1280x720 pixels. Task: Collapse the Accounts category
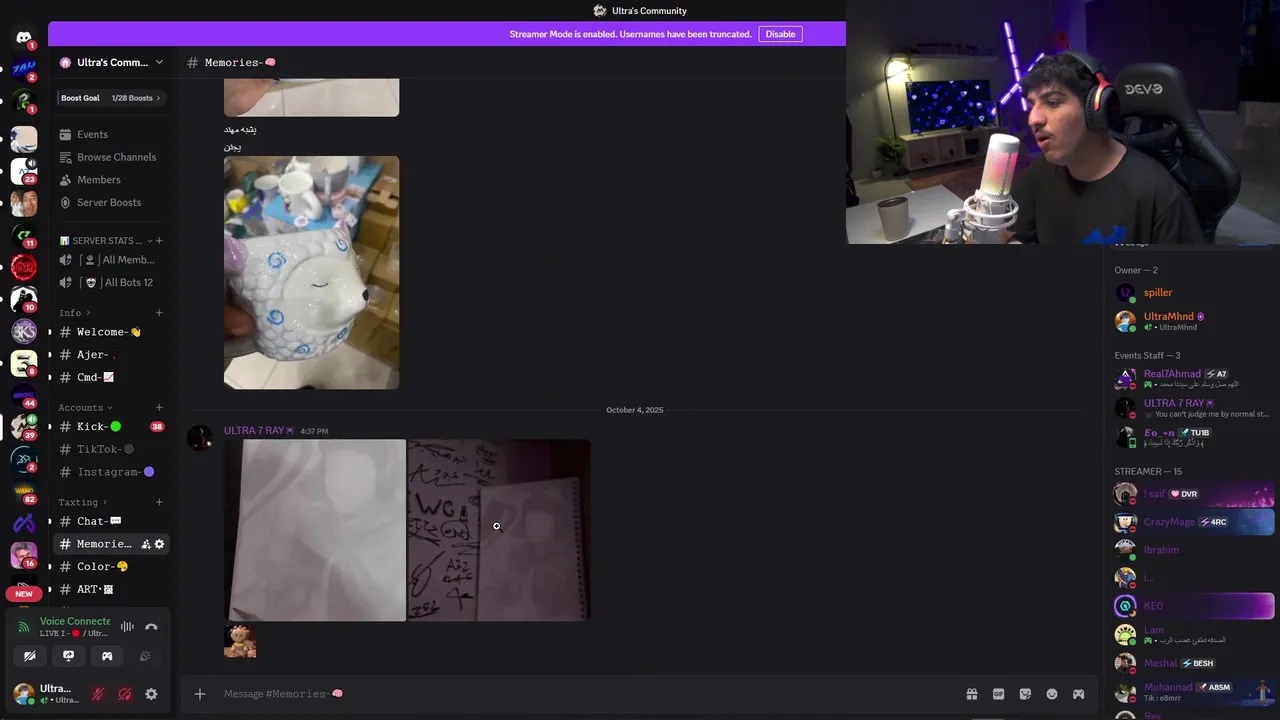coord(85,408)
